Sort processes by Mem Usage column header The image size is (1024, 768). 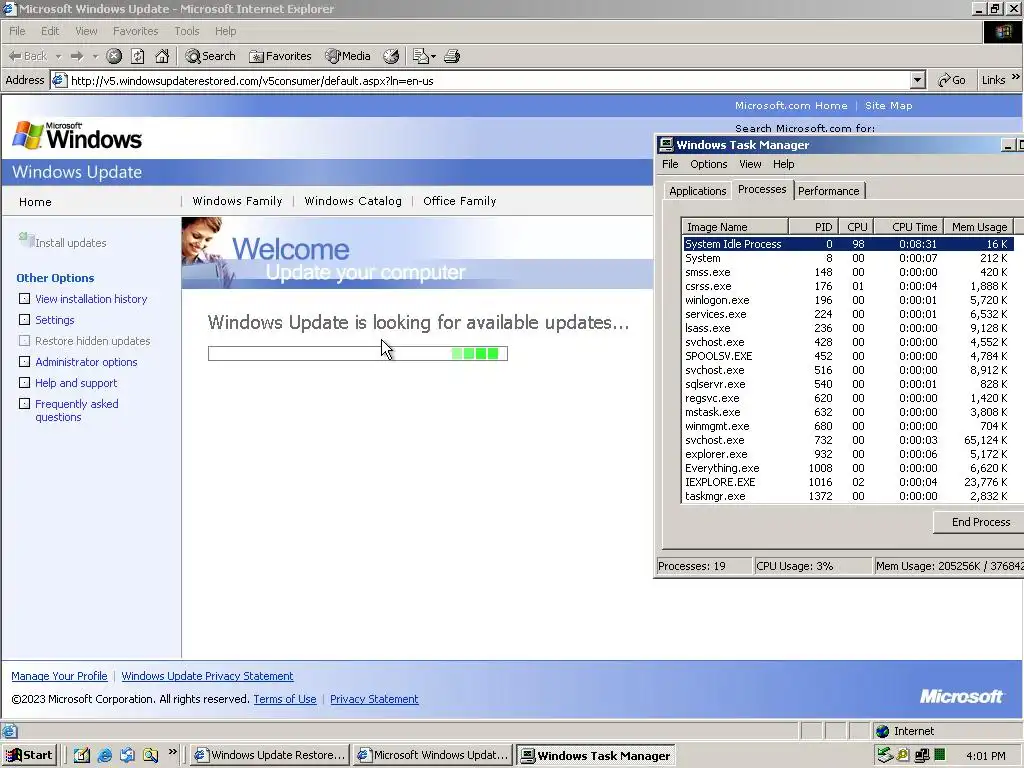click(979, 227)
